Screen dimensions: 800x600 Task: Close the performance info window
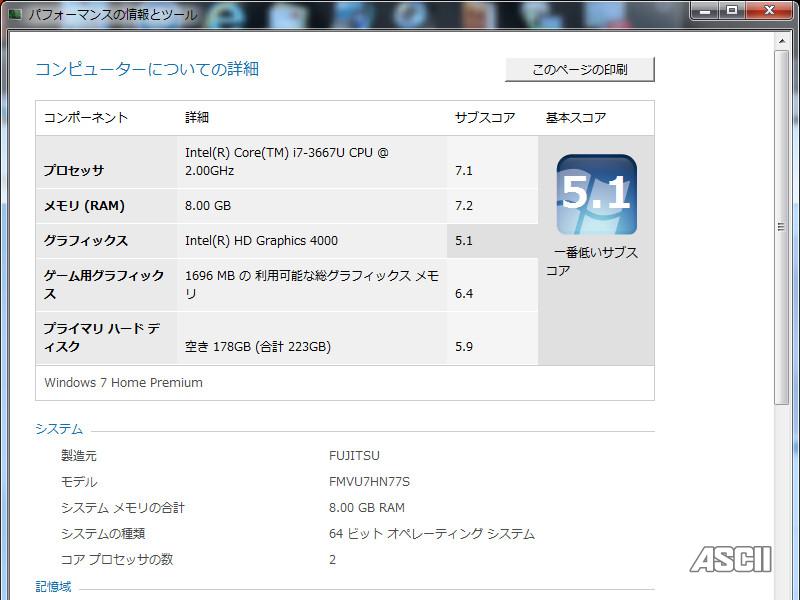pyautogui.click(x=770, y=11)
